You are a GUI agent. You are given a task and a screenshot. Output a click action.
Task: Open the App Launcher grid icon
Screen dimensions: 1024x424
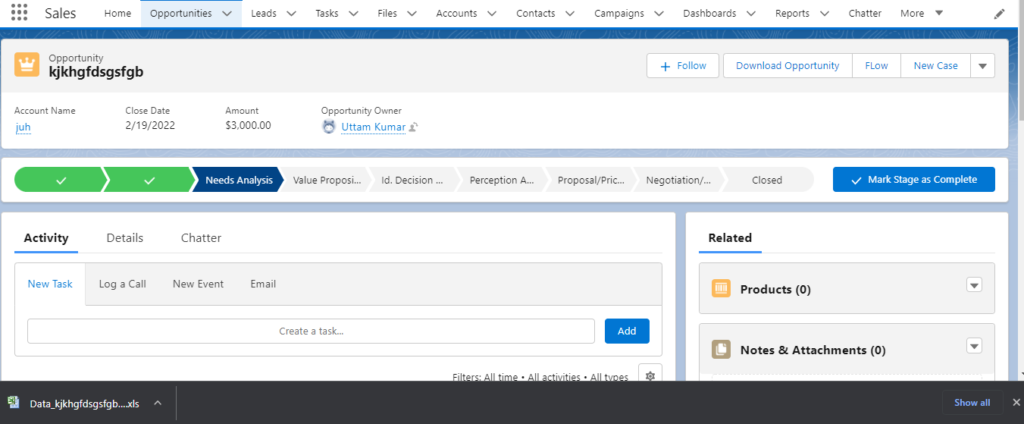20,13
